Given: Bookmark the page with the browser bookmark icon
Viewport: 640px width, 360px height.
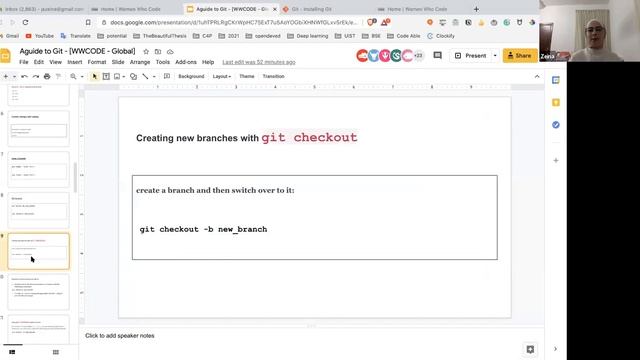Looking at the screenshot, I should point(88,22).
